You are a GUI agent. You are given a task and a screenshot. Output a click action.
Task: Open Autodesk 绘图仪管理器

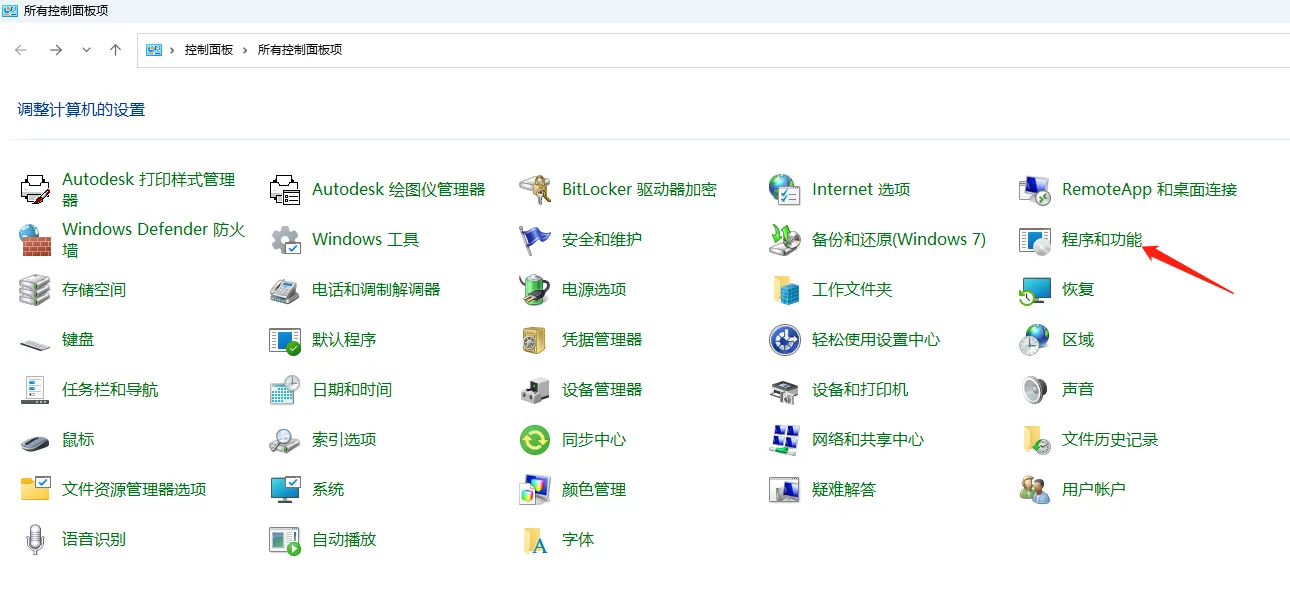[400, 189]
